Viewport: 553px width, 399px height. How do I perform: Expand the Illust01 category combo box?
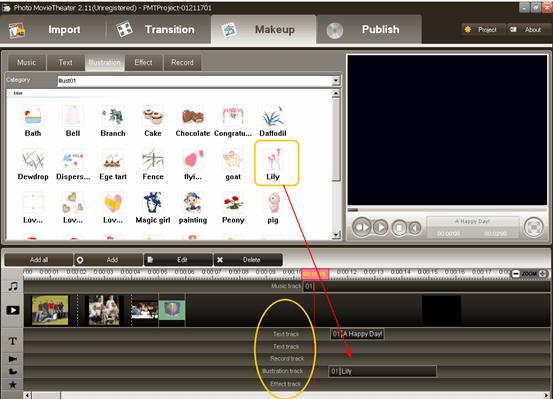[199, 81]
